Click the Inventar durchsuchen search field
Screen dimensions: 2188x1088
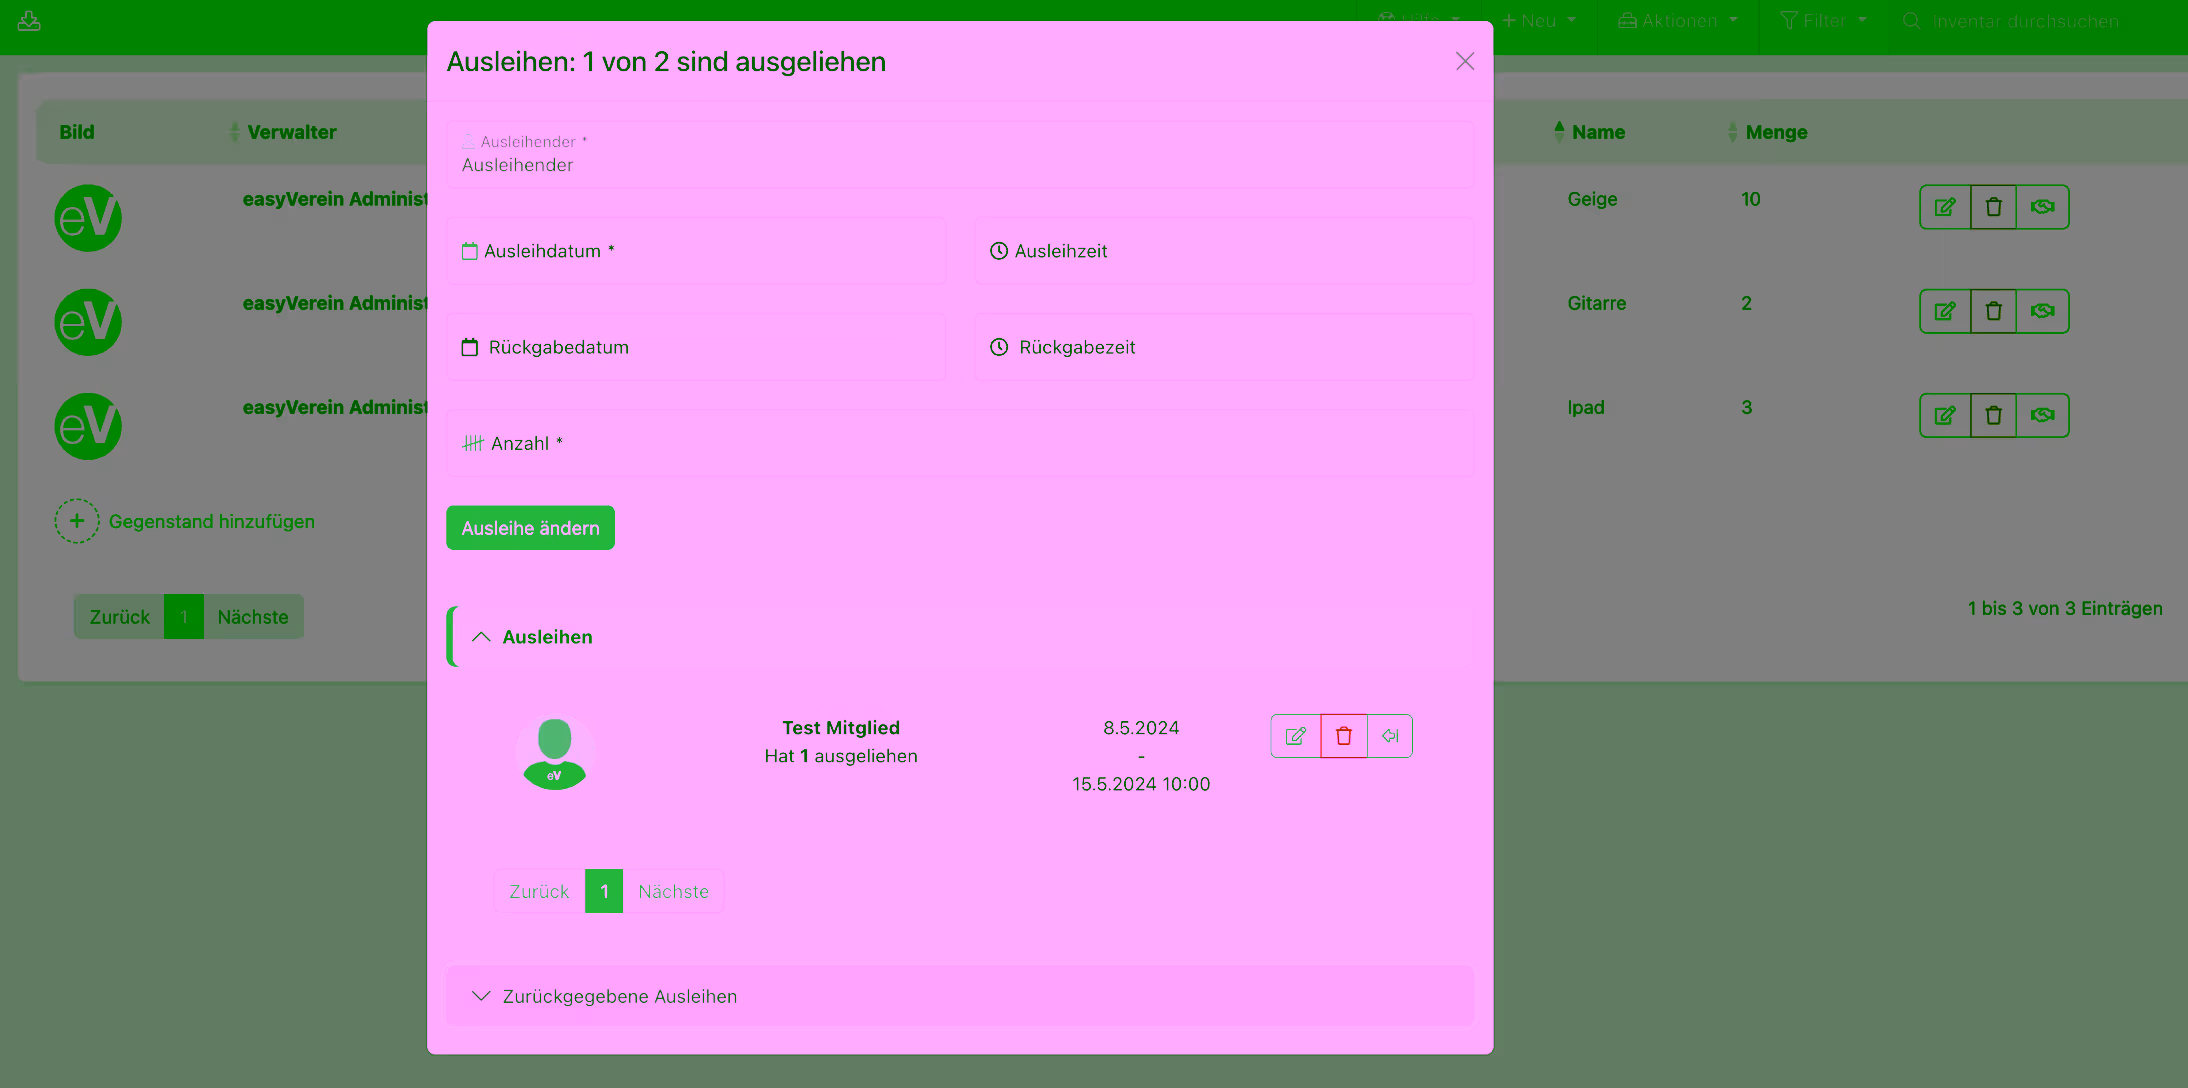(2025, 21)
